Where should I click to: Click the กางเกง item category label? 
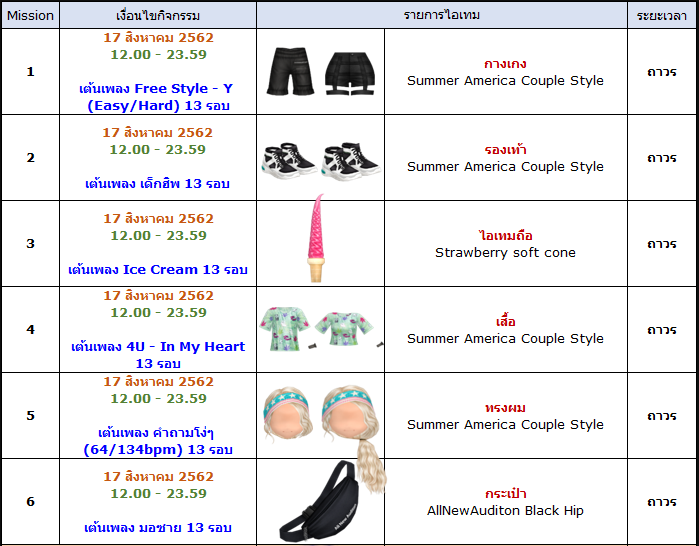pos(505,64)
